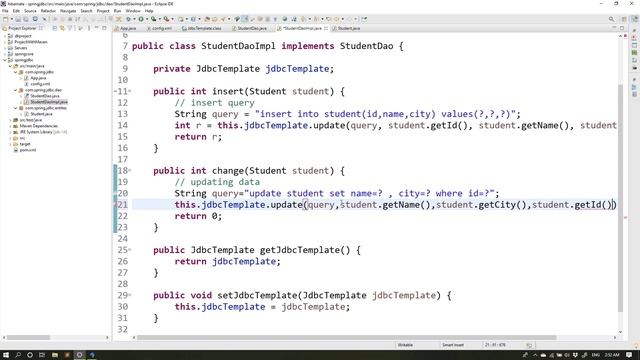Open the Debug dropdown arrow
The height and width of the screenshot is (360, 640).
click(134, 19)
